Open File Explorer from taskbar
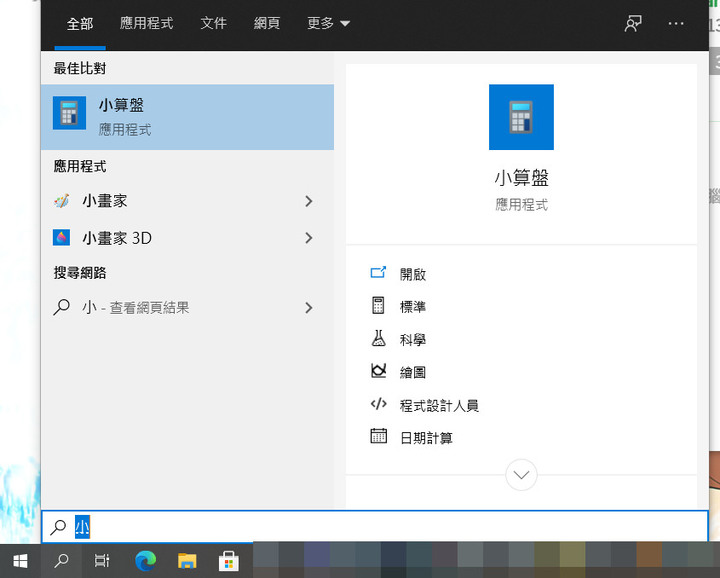This screenshot has width=720, height=578. tap(187, 561)
